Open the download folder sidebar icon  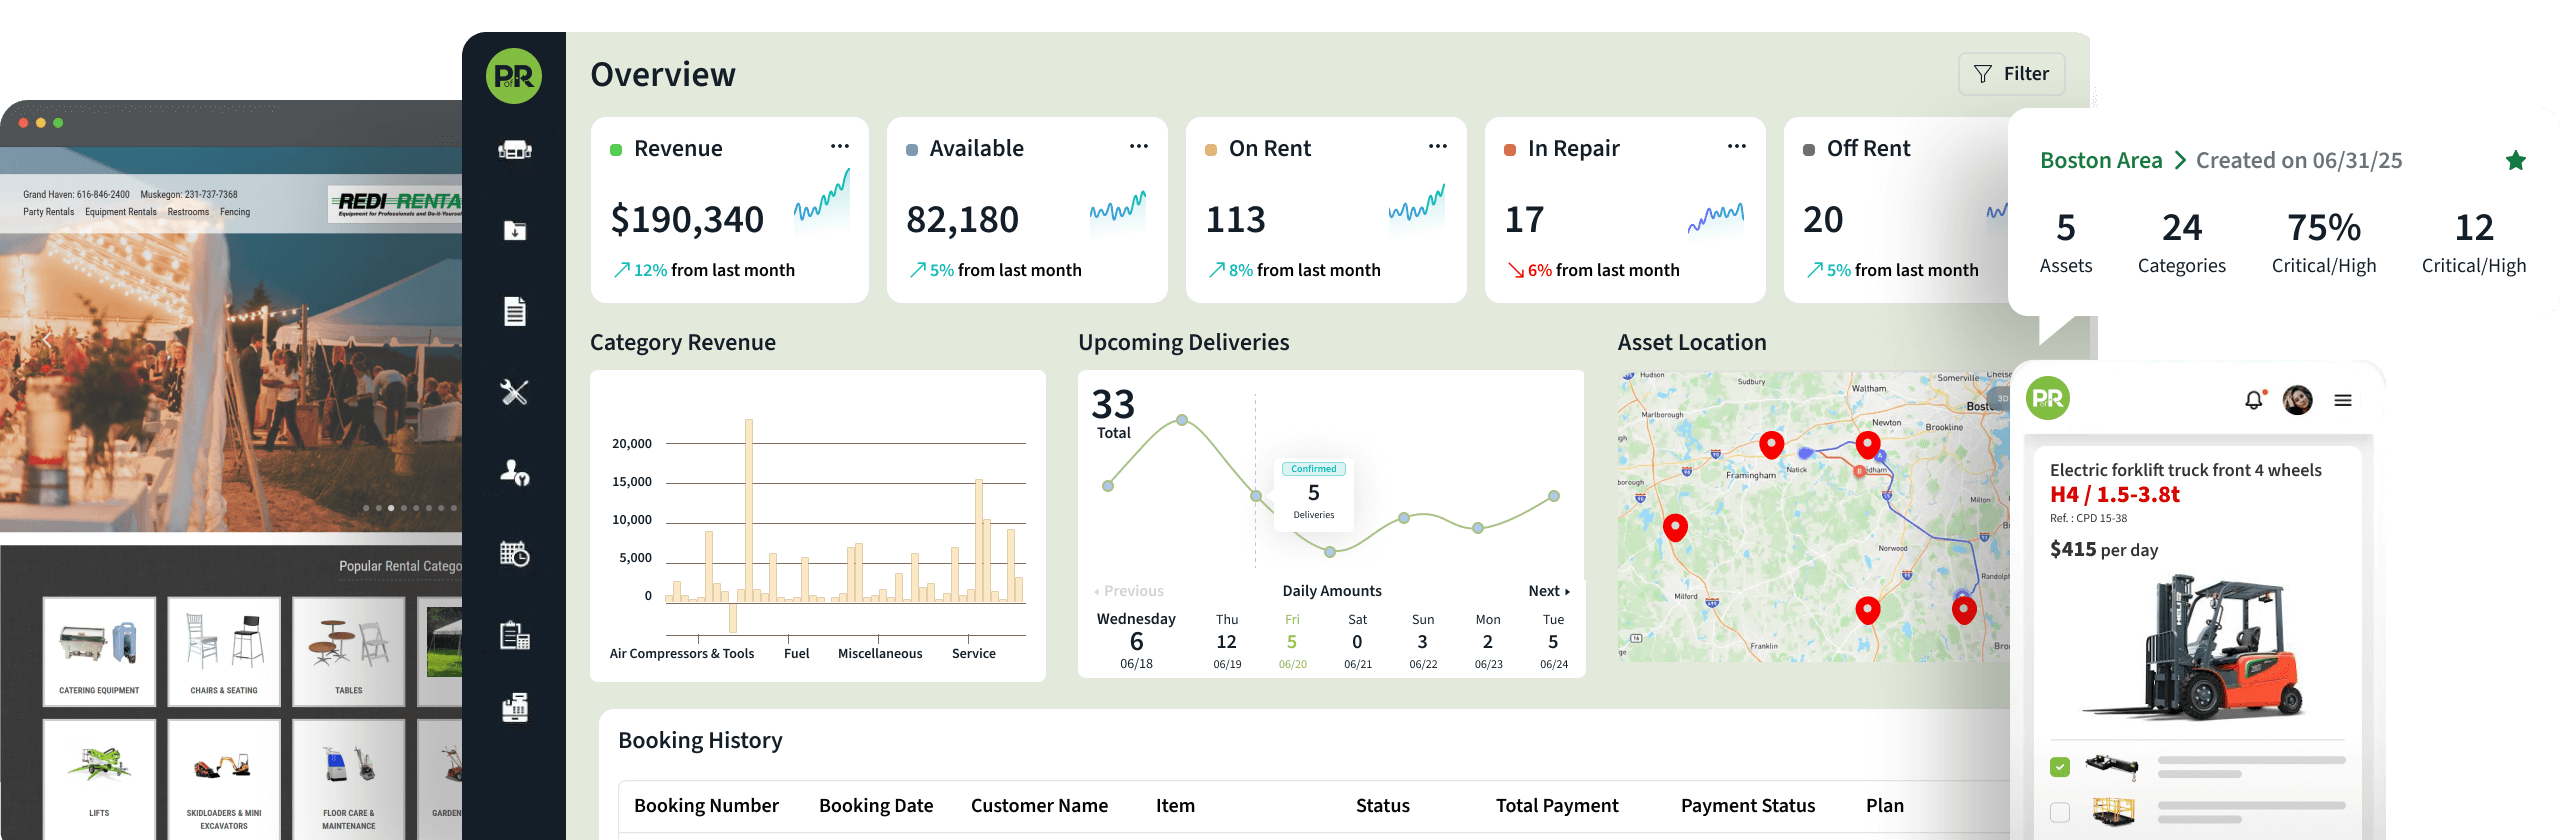click(x=515, y=231)
